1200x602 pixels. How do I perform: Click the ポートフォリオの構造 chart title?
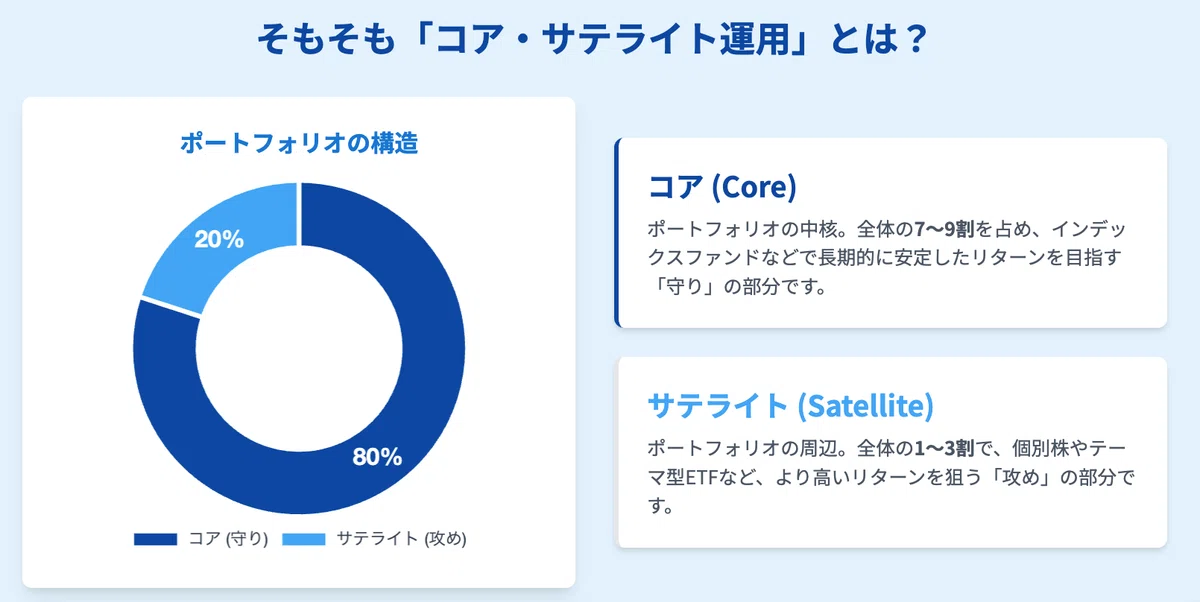(x=299, y=143)
